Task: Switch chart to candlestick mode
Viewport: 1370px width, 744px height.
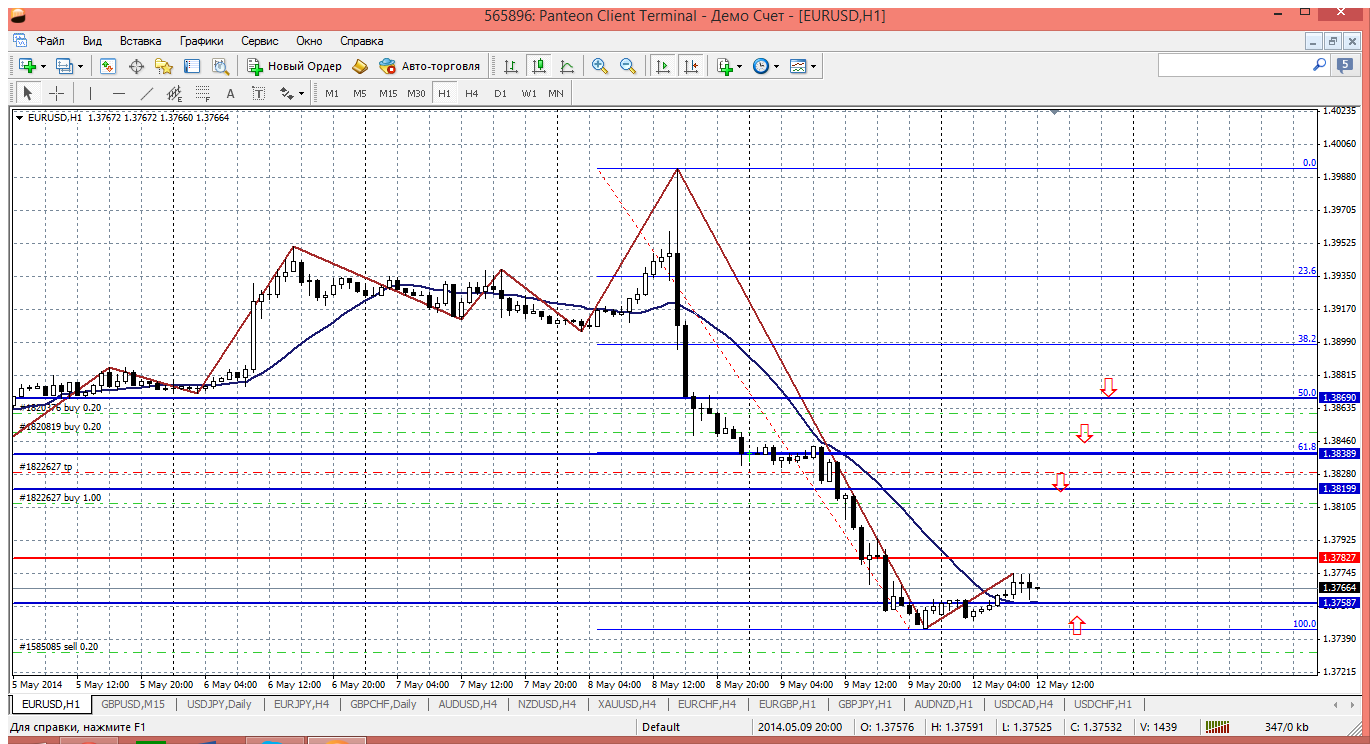Action: (539, 66)
